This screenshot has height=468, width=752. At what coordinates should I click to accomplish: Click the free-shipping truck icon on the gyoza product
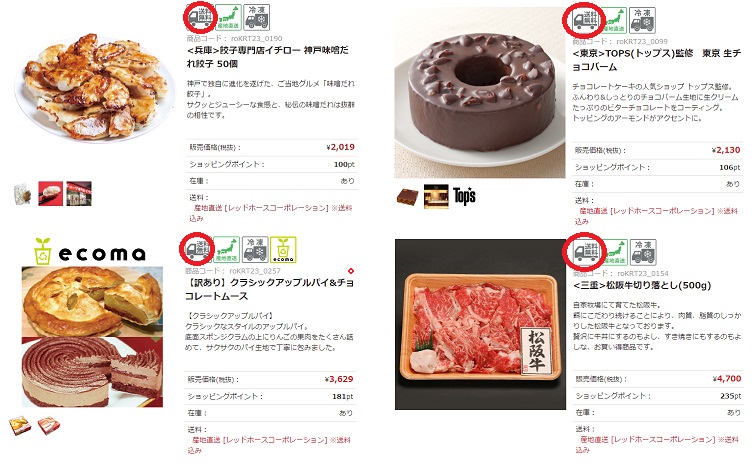[200, 17]
